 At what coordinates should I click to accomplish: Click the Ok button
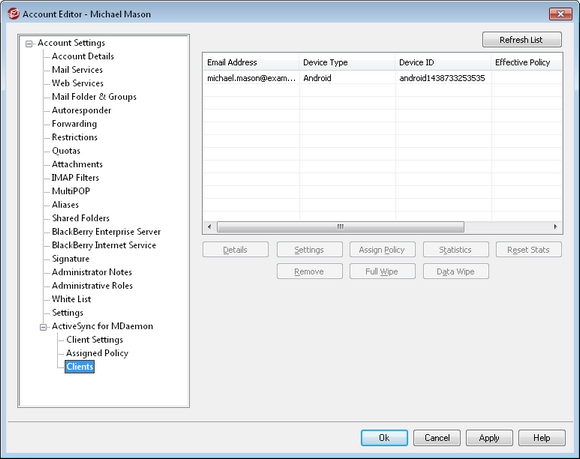384,438
